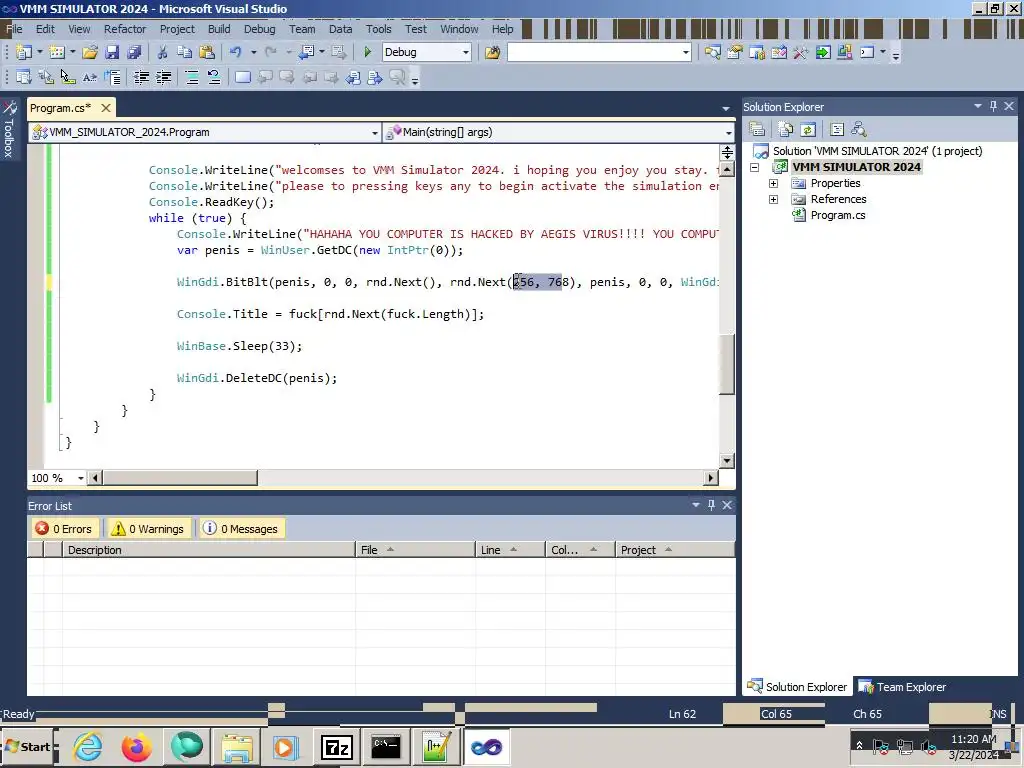Uncomment the selected lines icon
This screenshot has height=768, width=1024.
tap(214, 78)
